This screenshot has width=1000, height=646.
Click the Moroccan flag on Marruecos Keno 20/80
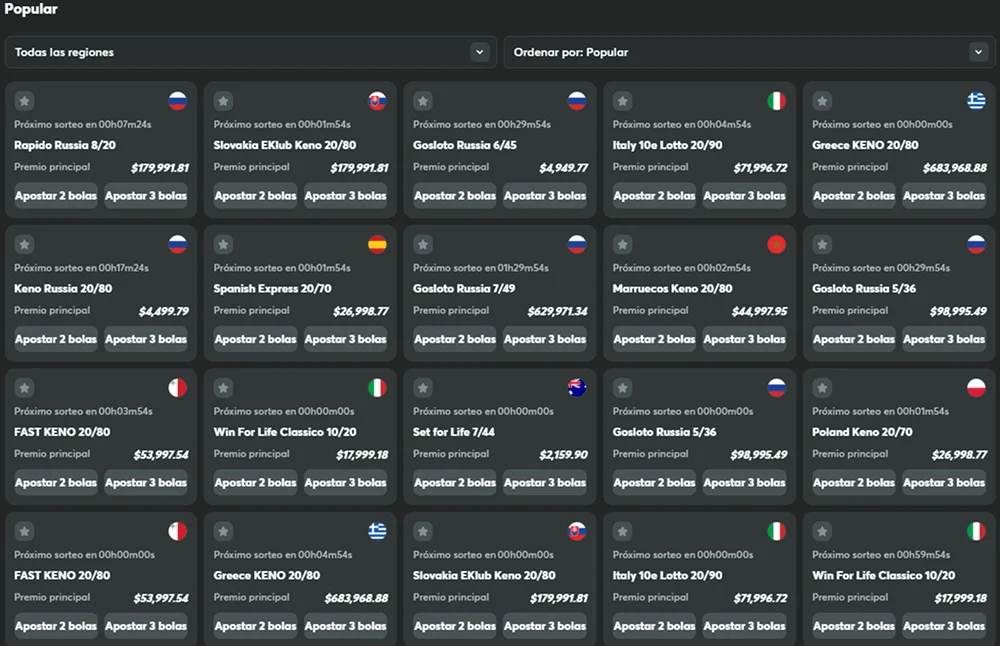(777, 244)
